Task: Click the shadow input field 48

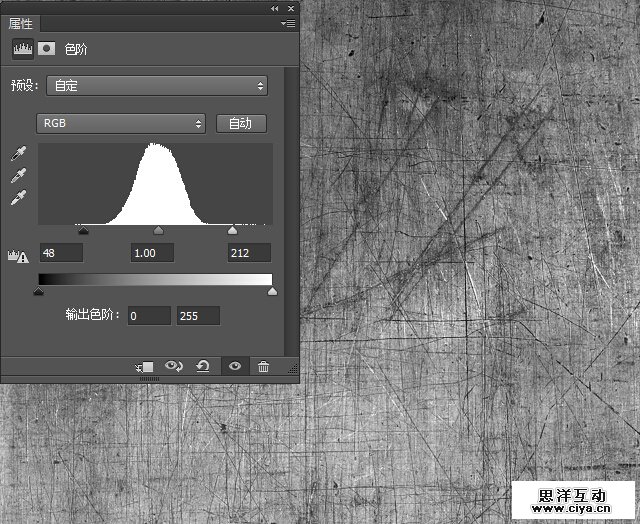Action: [62, 253]
